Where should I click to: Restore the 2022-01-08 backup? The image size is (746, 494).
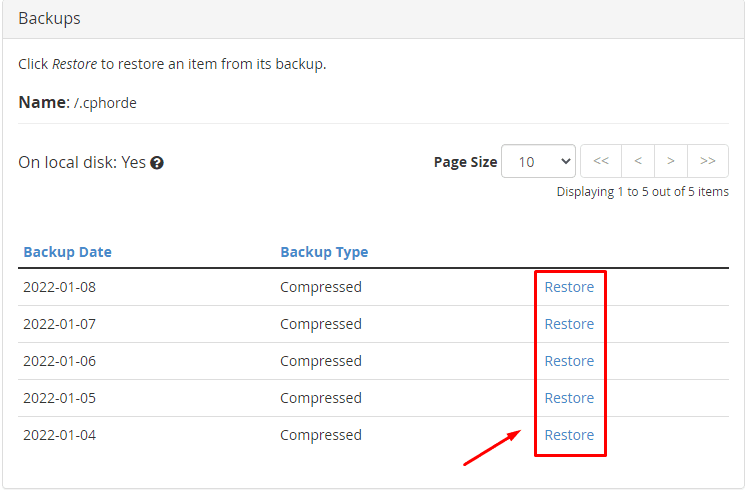[x=569, y=287]
